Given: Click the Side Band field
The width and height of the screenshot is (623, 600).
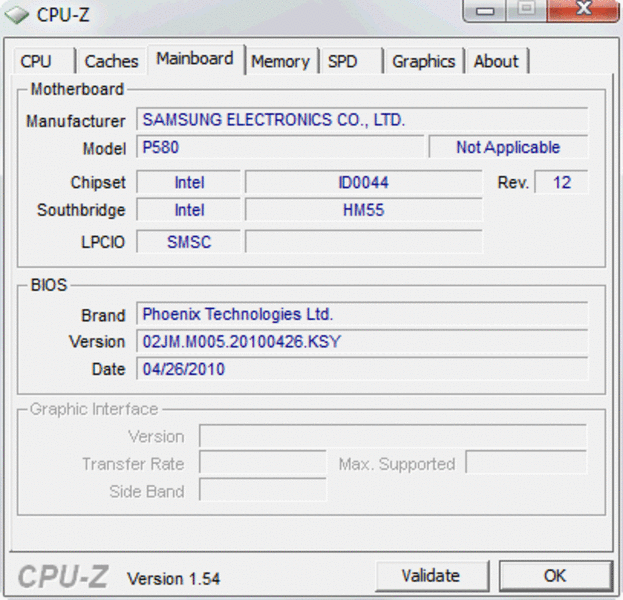Looking at the screenshot, I should tap(263, 490).
